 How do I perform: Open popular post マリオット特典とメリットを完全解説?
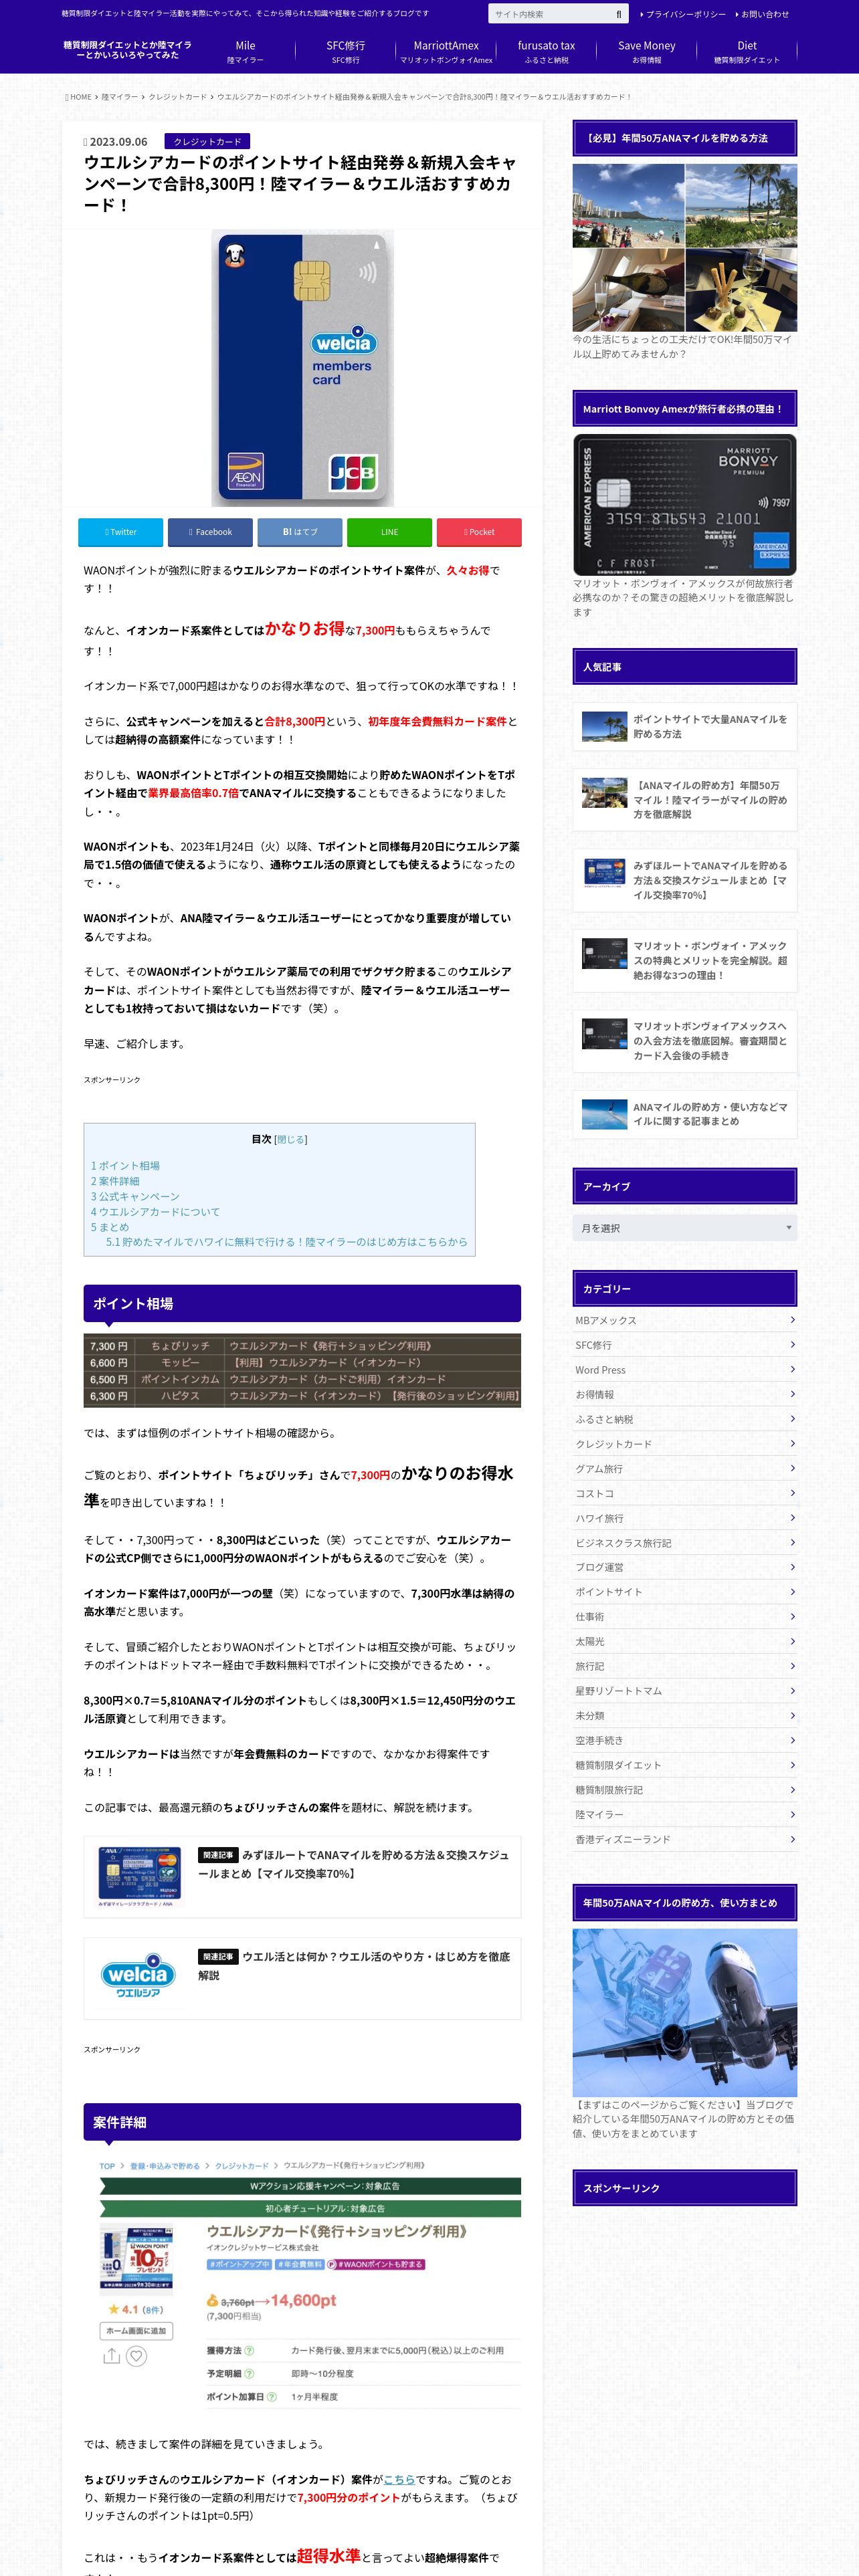[684, 960]
